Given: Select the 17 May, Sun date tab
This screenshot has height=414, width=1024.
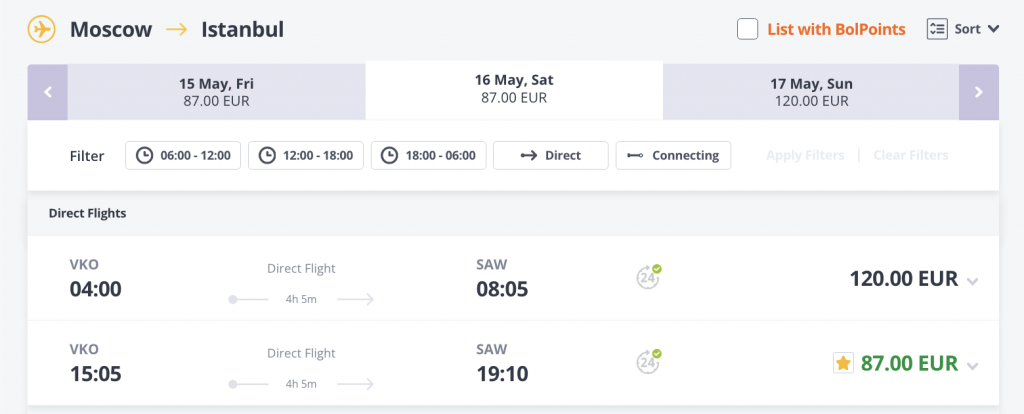Looking at the screenshot, I should (x=811, y=92).
